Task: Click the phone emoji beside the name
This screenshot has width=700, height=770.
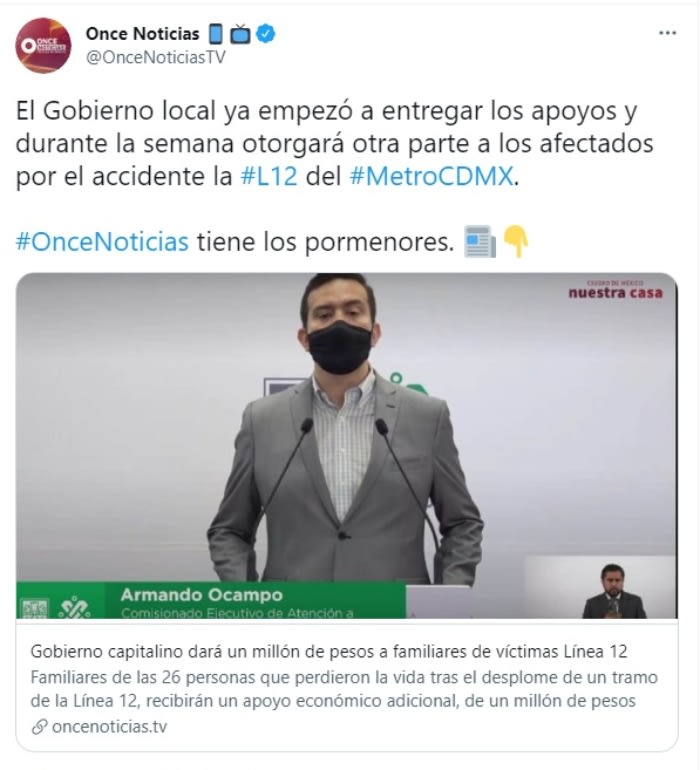Action: pyautogui.click(x=216, y=34)
